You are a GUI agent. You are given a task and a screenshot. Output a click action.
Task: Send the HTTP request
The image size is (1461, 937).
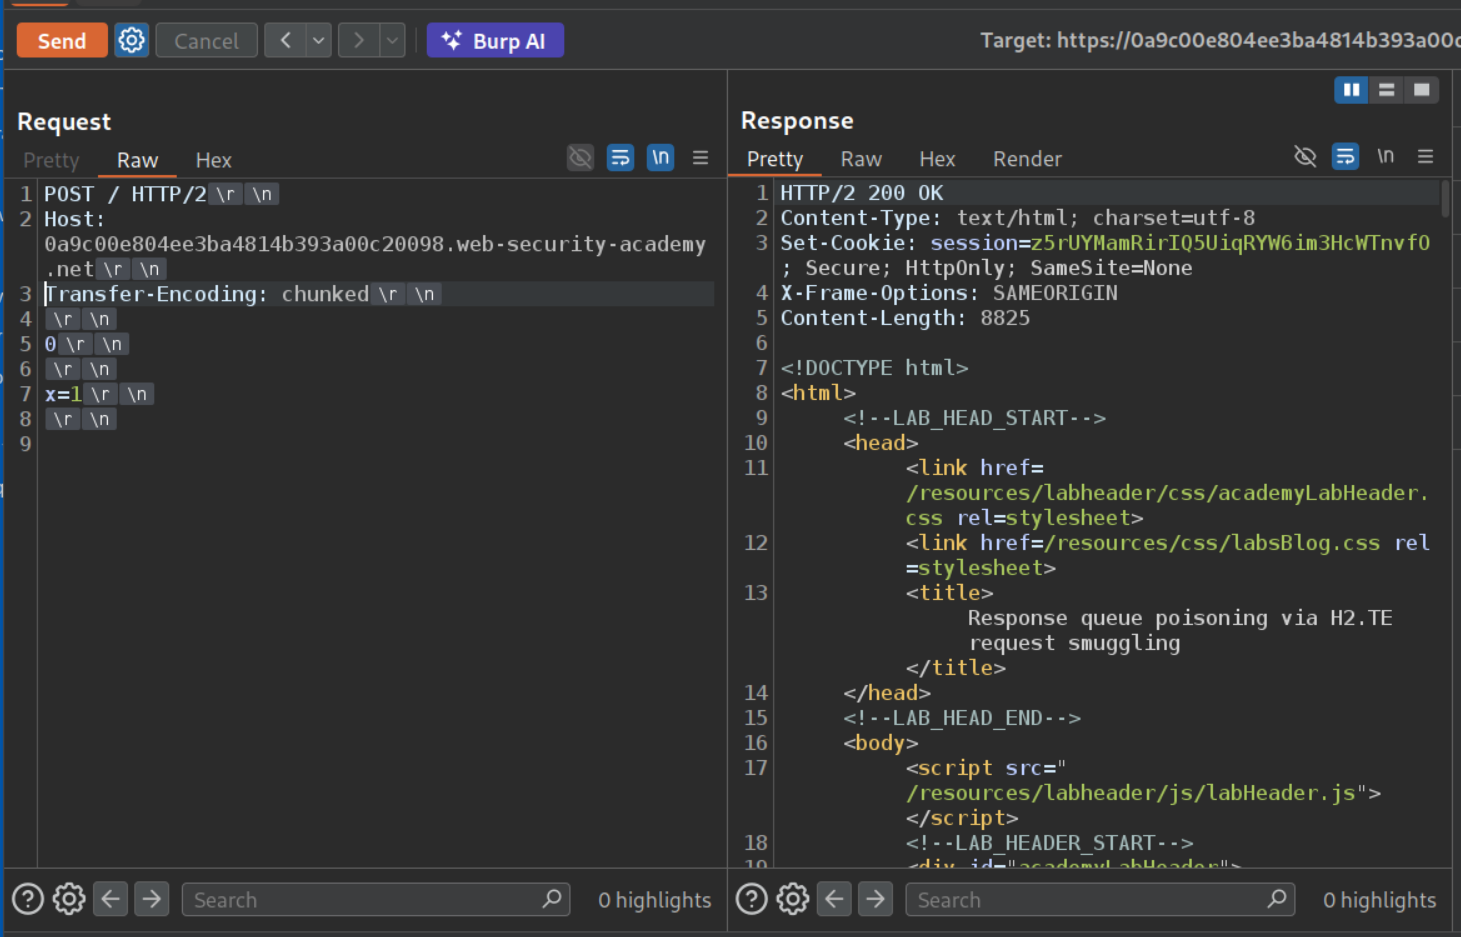[x=62, y=41]
